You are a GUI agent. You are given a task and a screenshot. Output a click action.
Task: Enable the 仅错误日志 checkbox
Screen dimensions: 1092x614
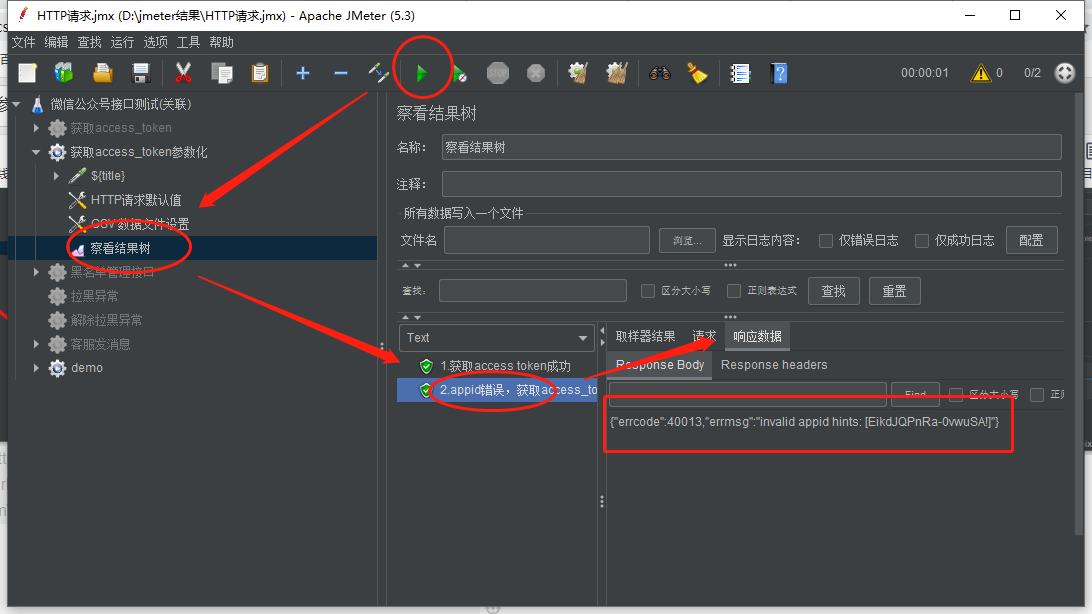[826, 241]
